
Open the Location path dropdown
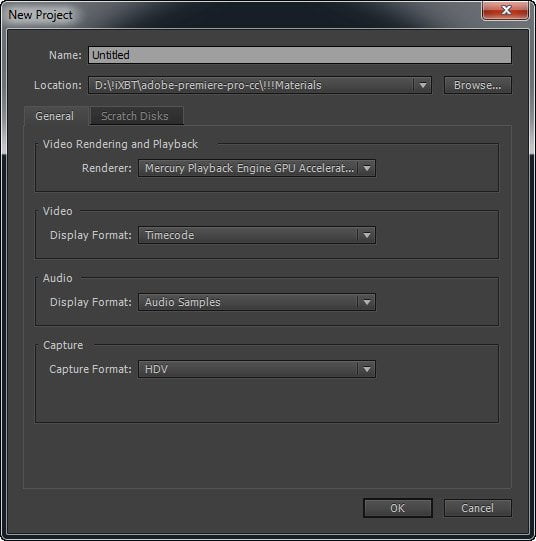coord(260,85)
